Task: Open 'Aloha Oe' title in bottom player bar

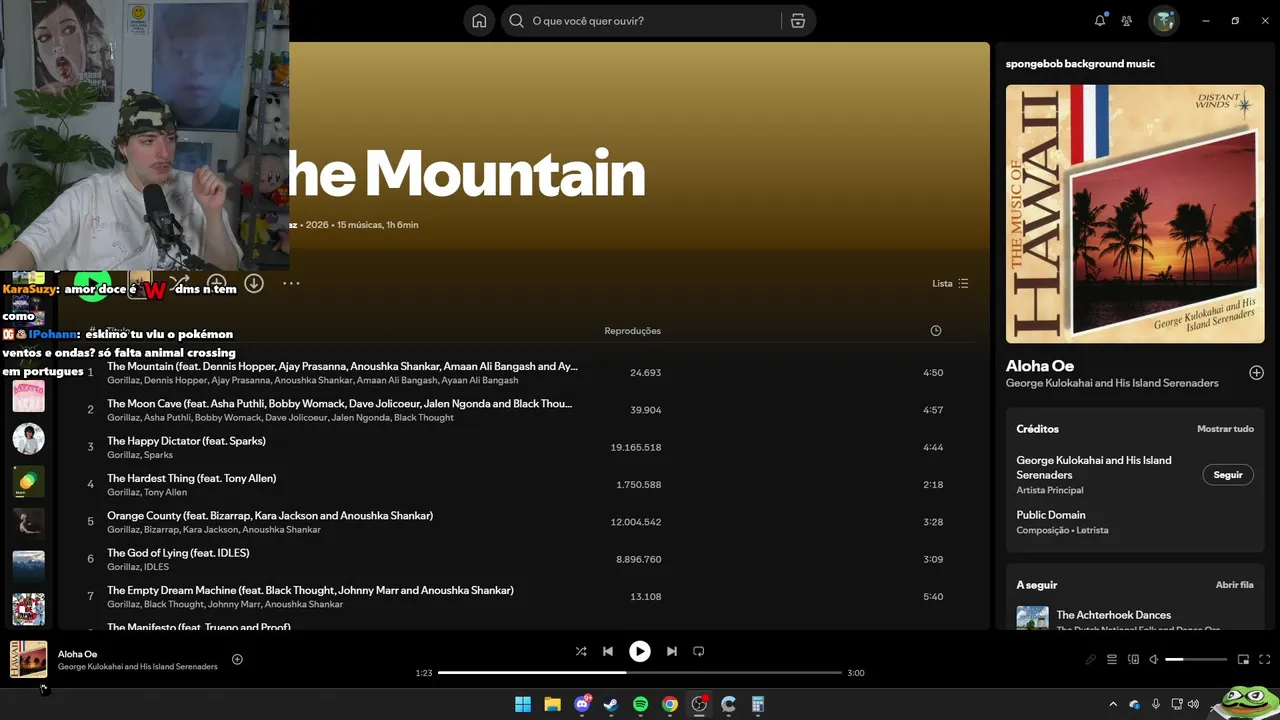Action: tap(77, 654)
